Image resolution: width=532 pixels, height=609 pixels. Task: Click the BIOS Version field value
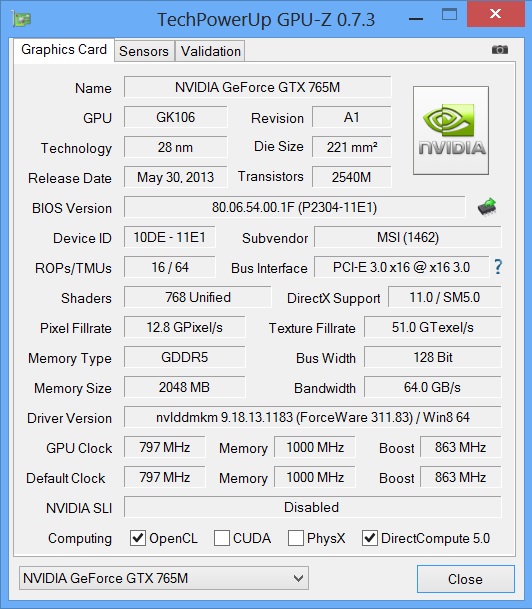click(x=294, y=207)
